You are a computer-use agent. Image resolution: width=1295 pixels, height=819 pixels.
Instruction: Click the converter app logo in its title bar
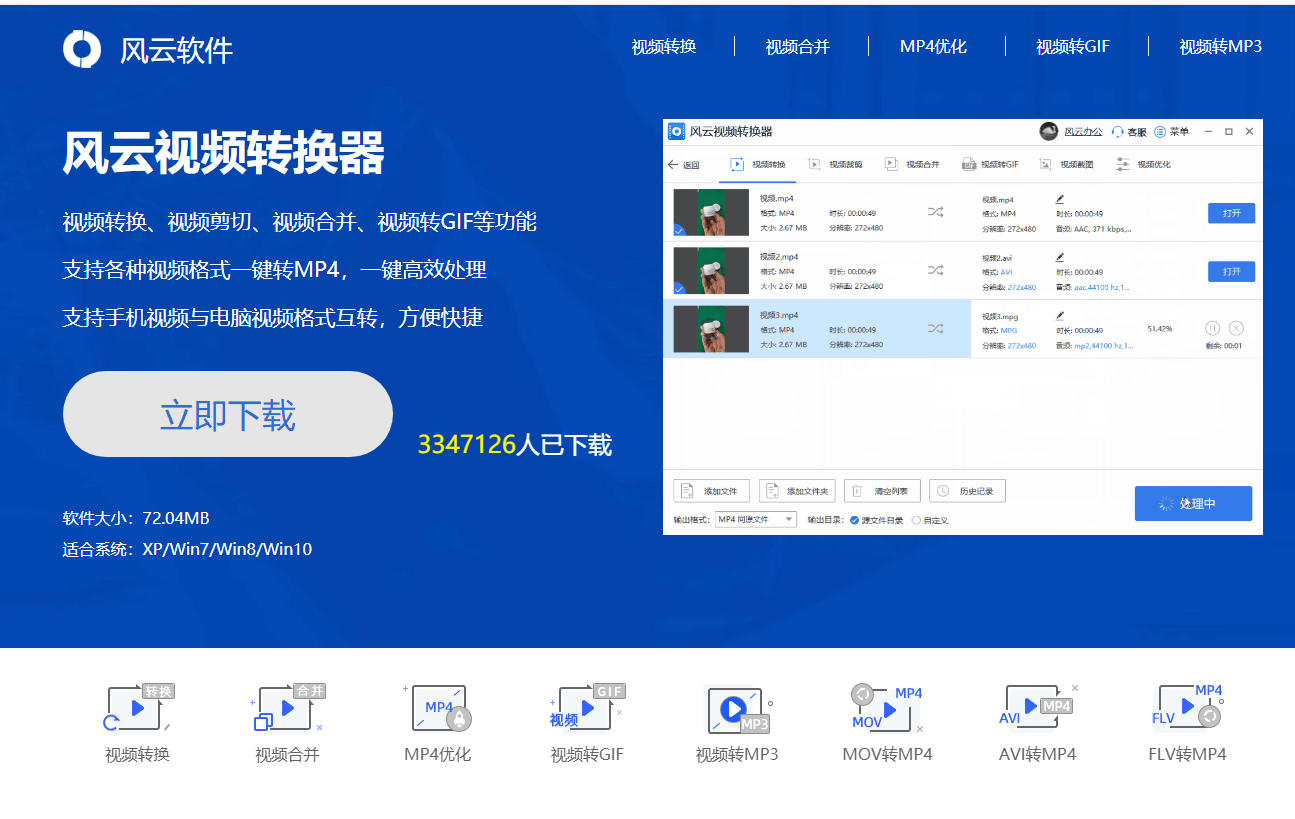pyautogui.click(x=676, y=131)
